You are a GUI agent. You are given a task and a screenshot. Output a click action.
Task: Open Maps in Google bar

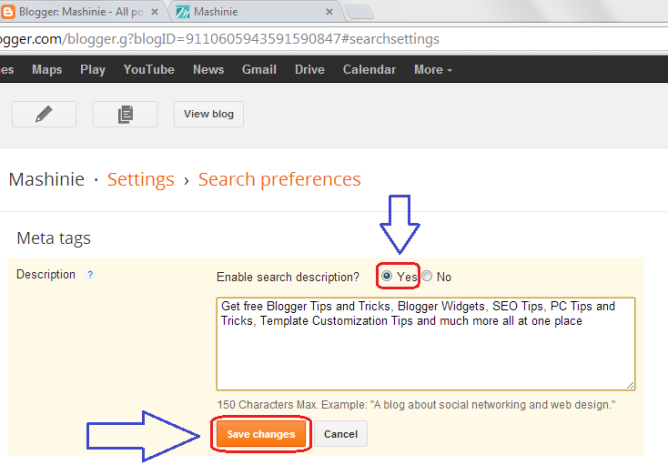(x=47, y=69)
